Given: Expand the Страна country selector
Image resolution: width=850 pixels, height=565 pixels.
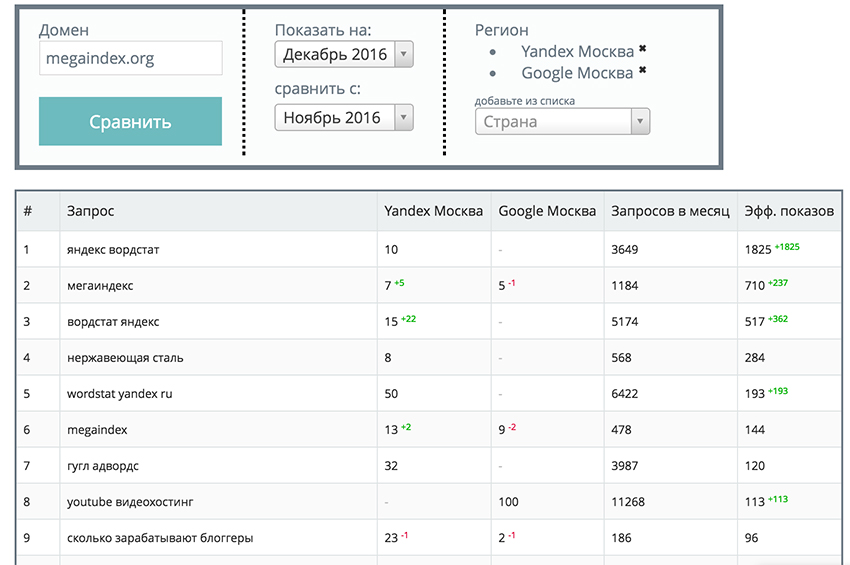Looking at the screenshot, I should pyautogui.click(x=562, y=121).
